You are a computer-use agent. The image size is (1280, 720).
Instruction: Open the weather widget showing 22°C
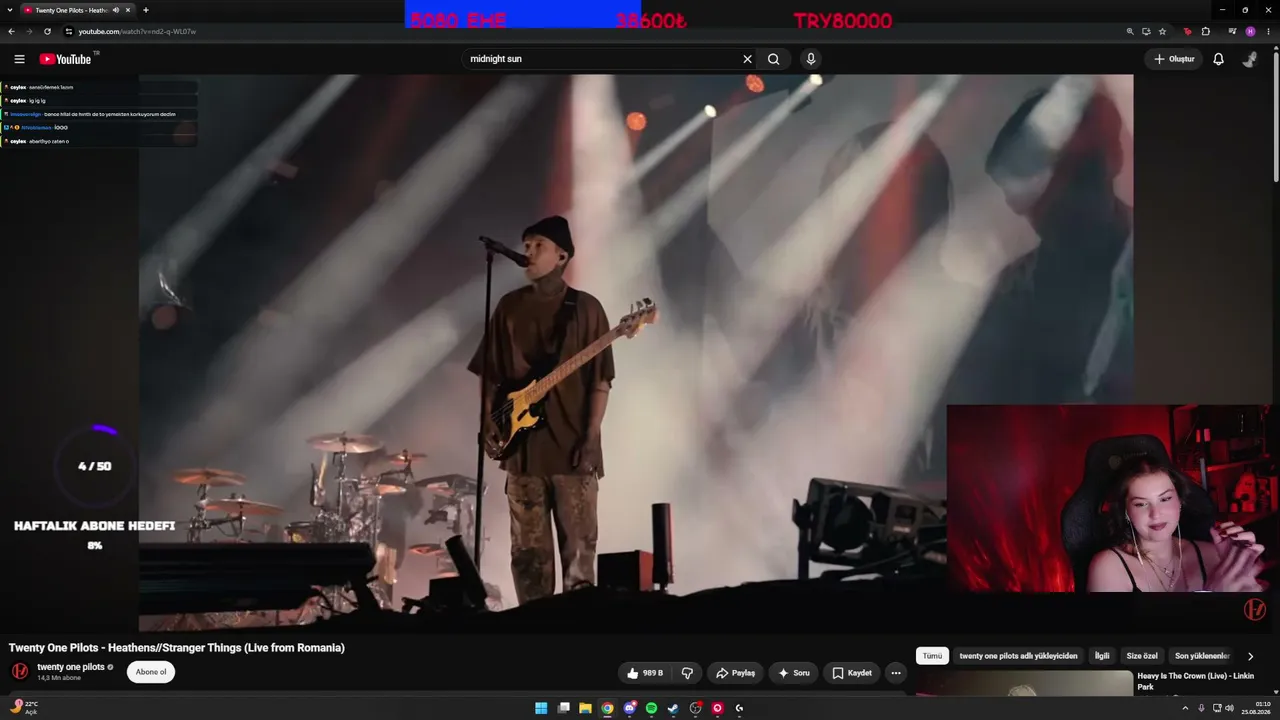coord(24,707)
